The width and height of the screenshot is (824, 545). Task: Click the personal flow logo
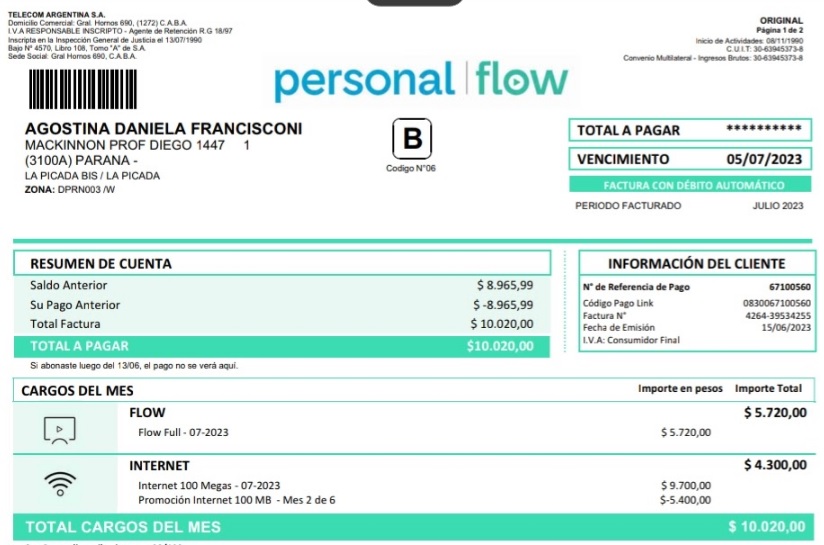point(420,80)
